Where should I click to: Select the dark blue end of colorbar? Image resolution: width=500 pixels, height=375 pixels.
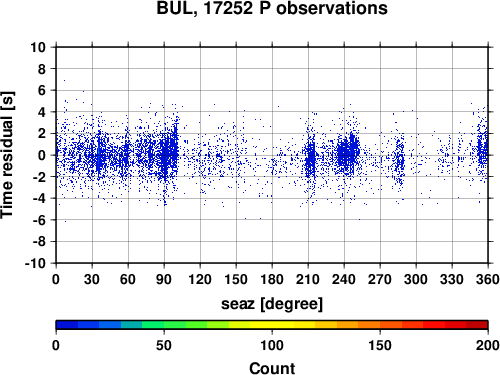click(67, 325)
